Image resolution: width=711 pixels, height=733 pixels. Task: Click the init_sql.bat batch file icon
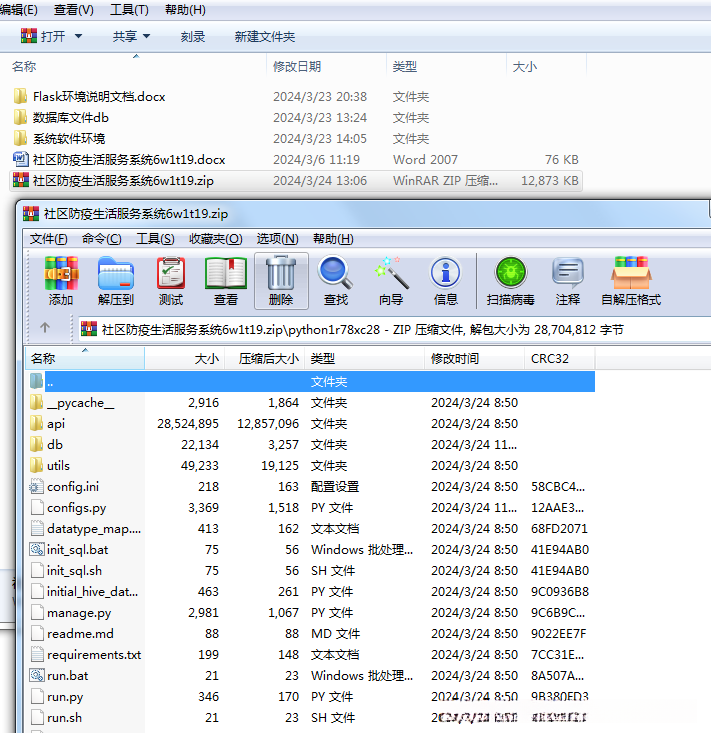pos(36,549)
